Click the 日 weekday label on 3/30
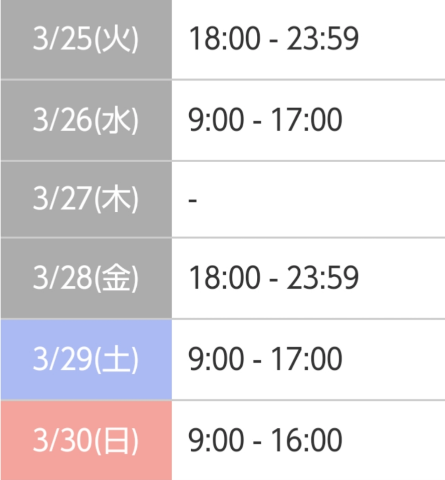445x480 pixels. click(115, 440)
